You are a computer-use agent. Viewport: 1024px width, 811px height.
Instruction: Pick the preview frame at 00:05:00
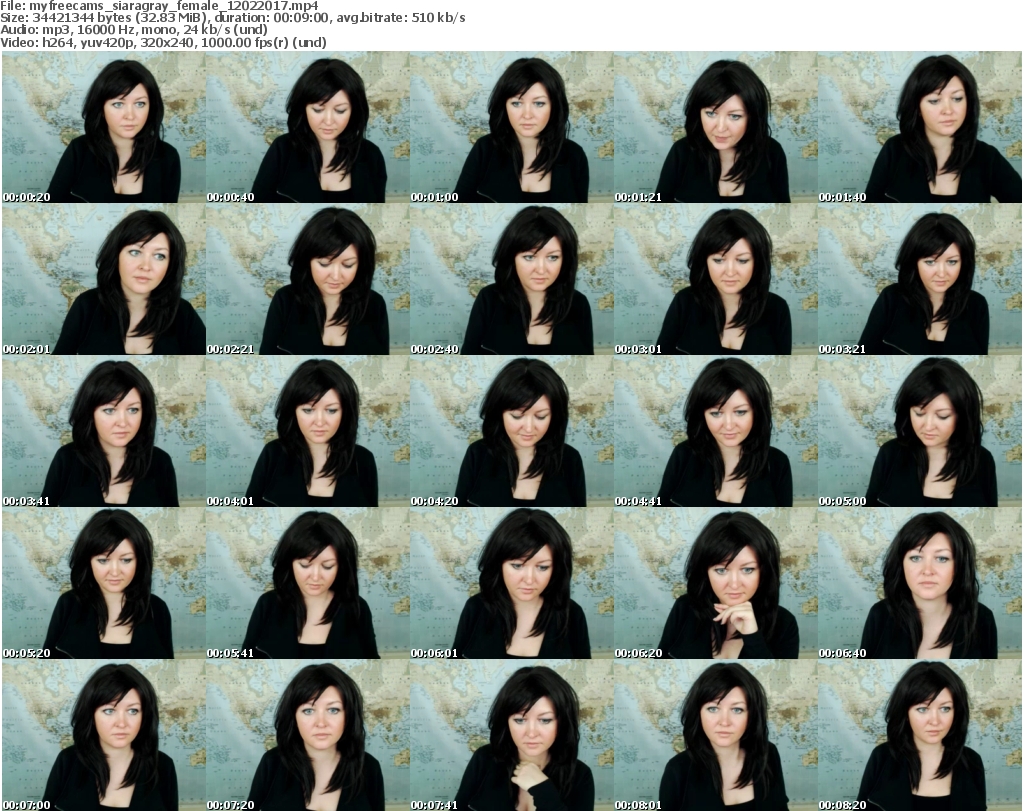[x=920, y=432]
